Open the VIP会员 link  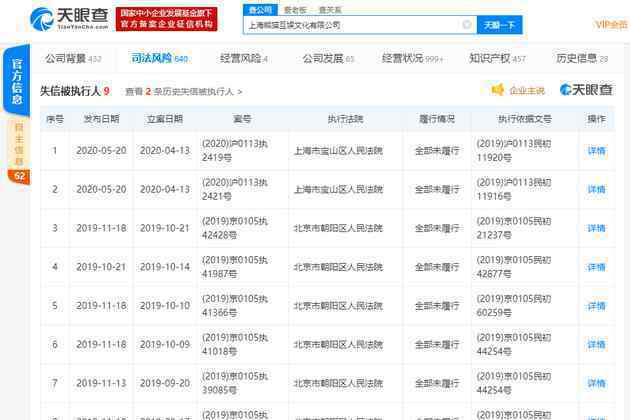(611, 25)
